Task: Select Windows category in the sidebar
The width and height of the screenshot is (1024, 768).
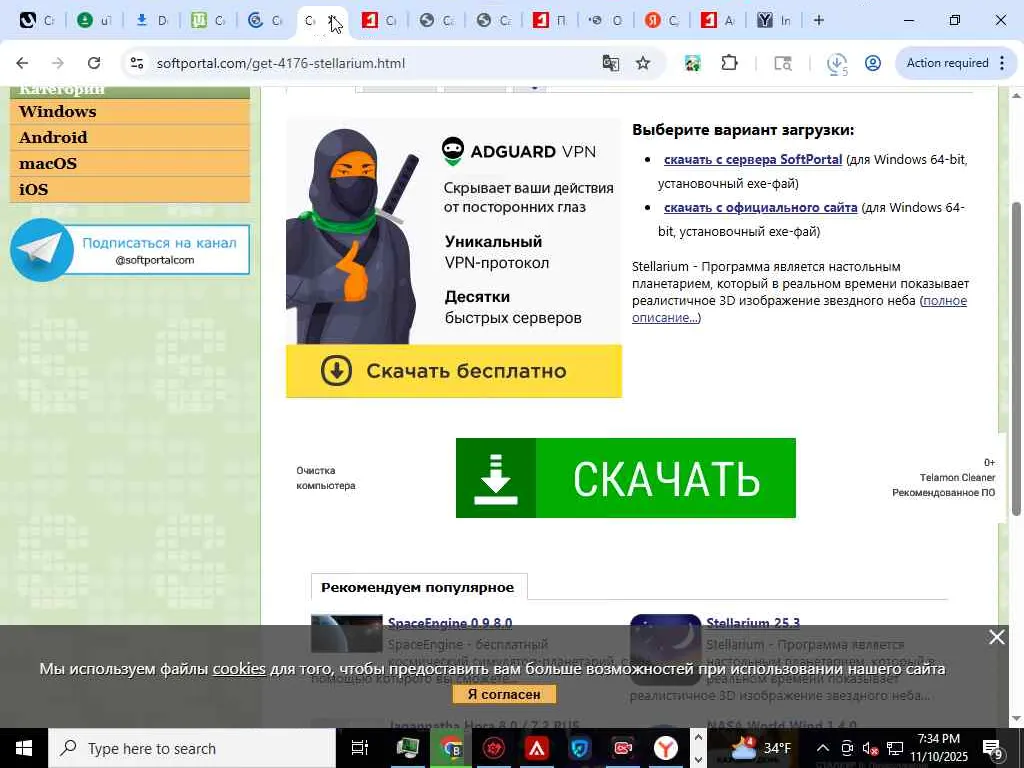Action: [x=129, y=112]
